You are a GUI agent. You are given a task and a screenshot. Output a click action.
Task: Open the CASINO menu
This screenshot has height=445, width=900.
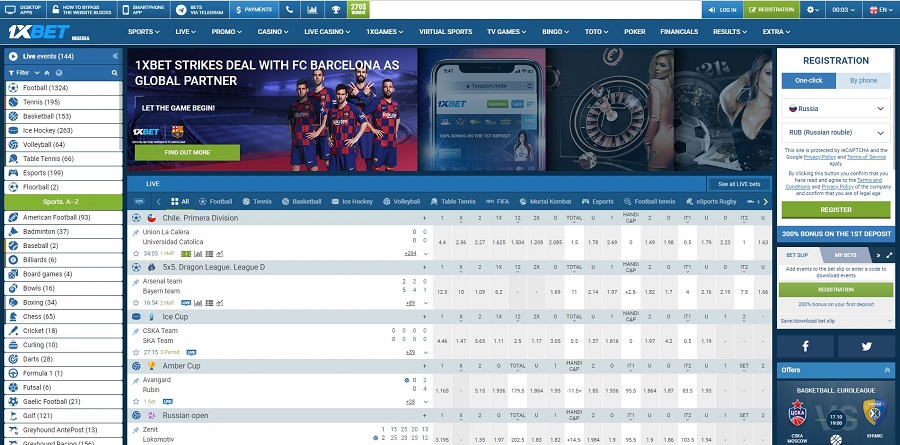coord(273,32)
